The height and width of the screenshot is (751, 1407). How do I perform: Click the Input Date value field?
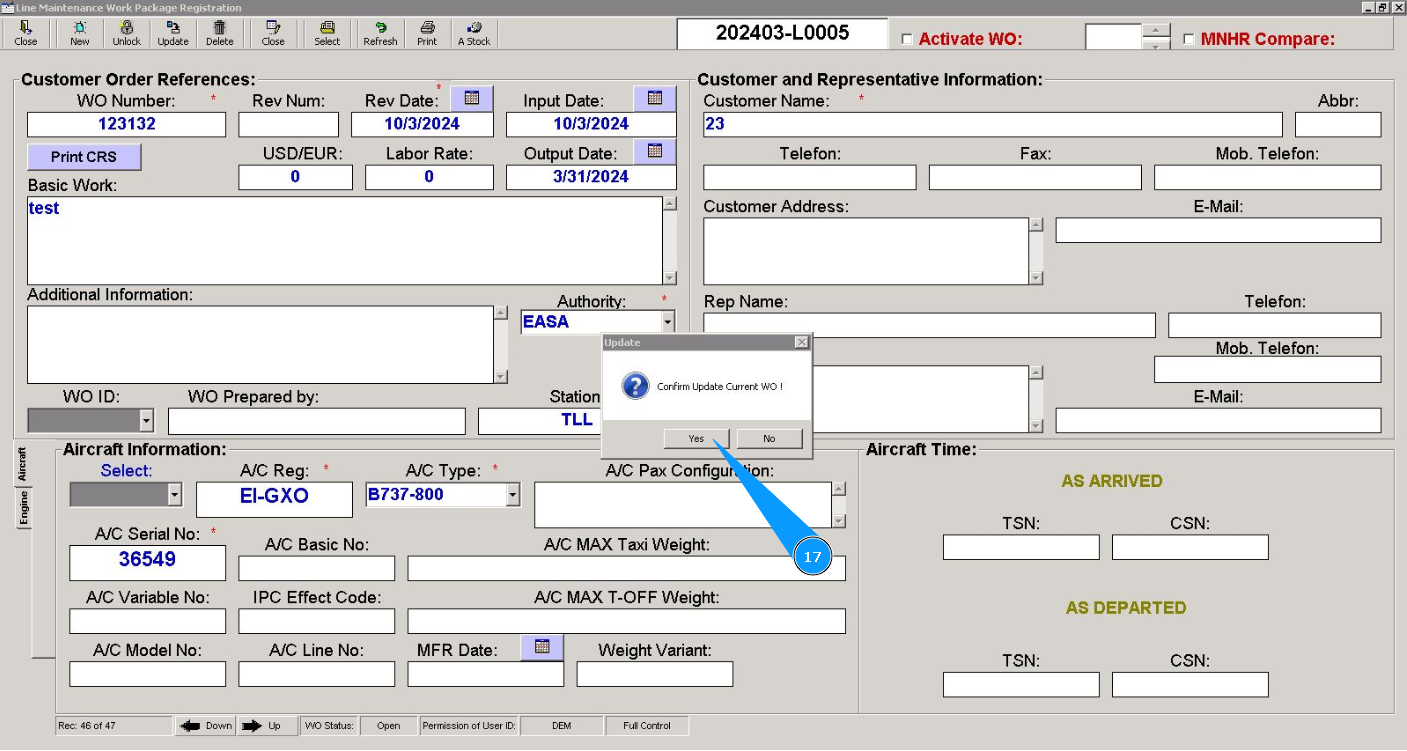[x=591, y=124]
